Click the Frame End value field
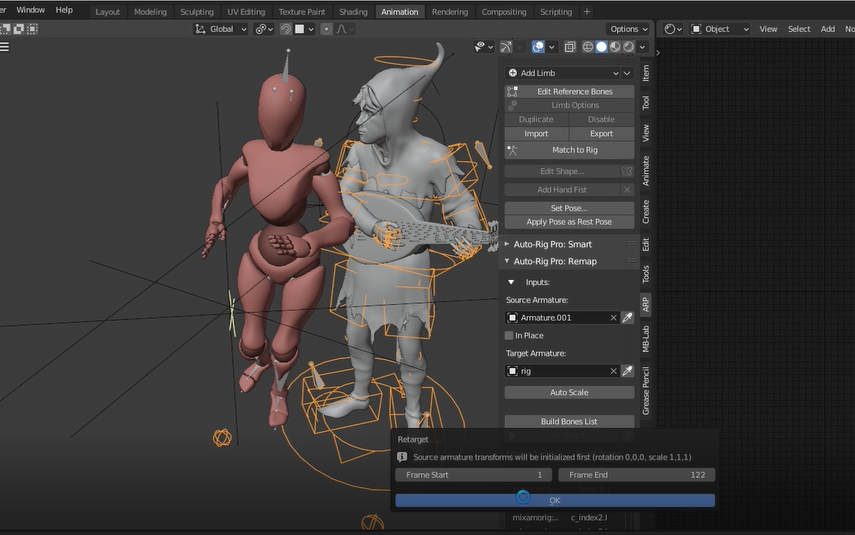Viewport: 855px width, 535px height. point(636,475)
